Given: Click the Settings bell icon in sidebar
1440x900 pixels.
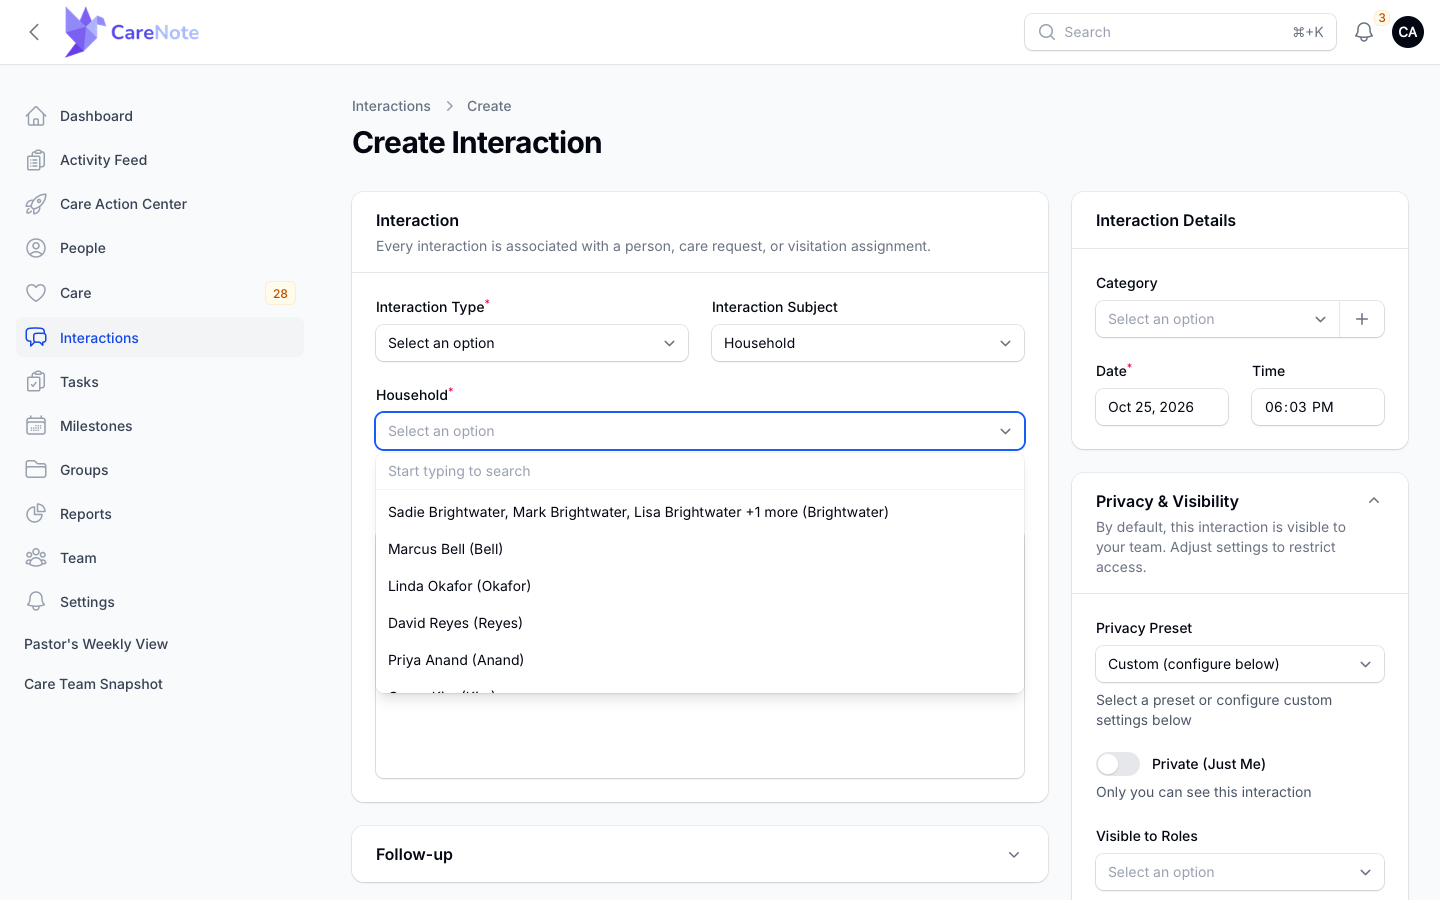Looking at the screenshot, I should click(36, 602).
